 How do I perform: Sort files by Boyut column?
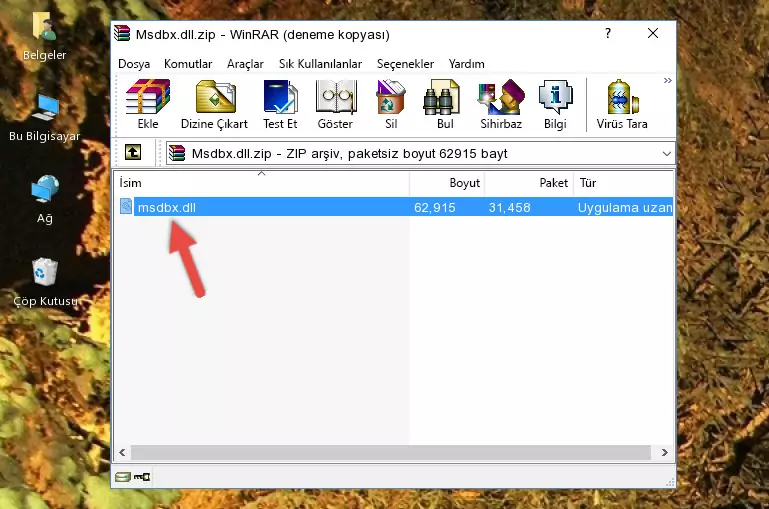tap(447, 182)
